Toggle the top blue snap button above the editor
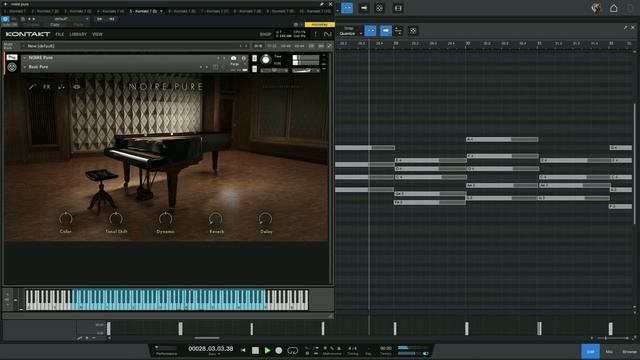This screenshot has height=360, width=640. click(347, 8)
